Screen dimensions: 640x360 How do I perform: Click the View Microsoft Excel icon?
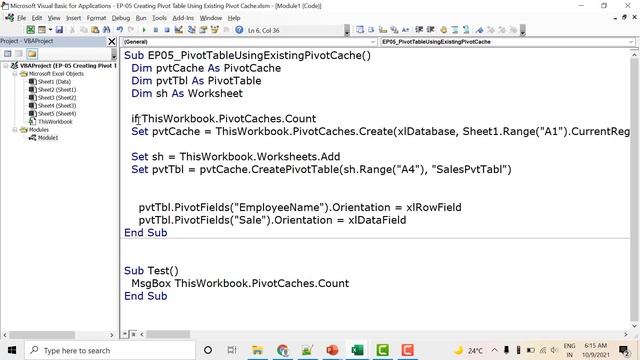coord(31,30)
